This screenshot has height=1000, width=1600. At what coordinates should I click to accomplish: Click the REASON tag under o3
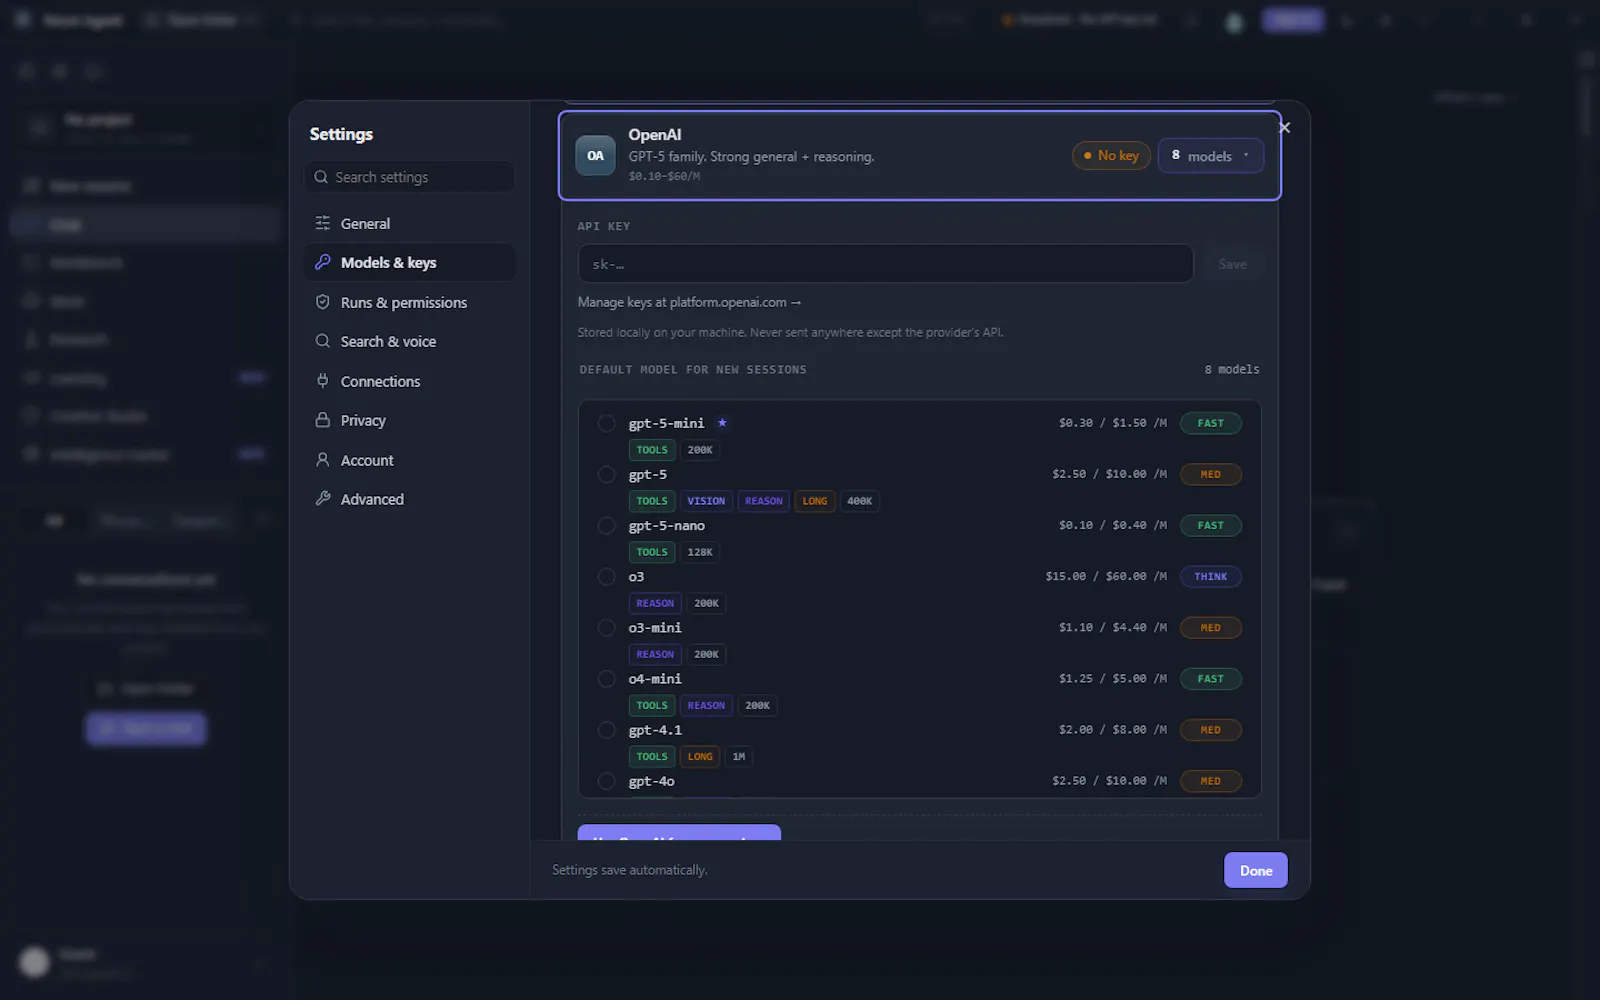pos(655,603)
